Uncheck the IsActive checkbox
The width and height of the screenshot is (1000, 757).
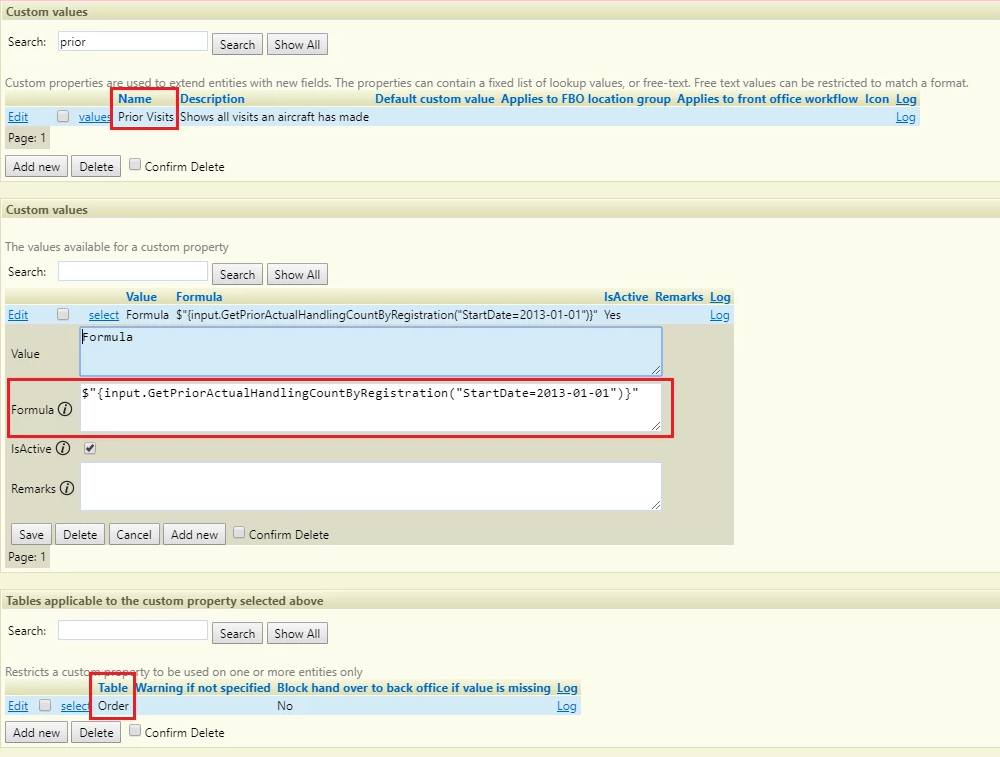pos(90,448)
